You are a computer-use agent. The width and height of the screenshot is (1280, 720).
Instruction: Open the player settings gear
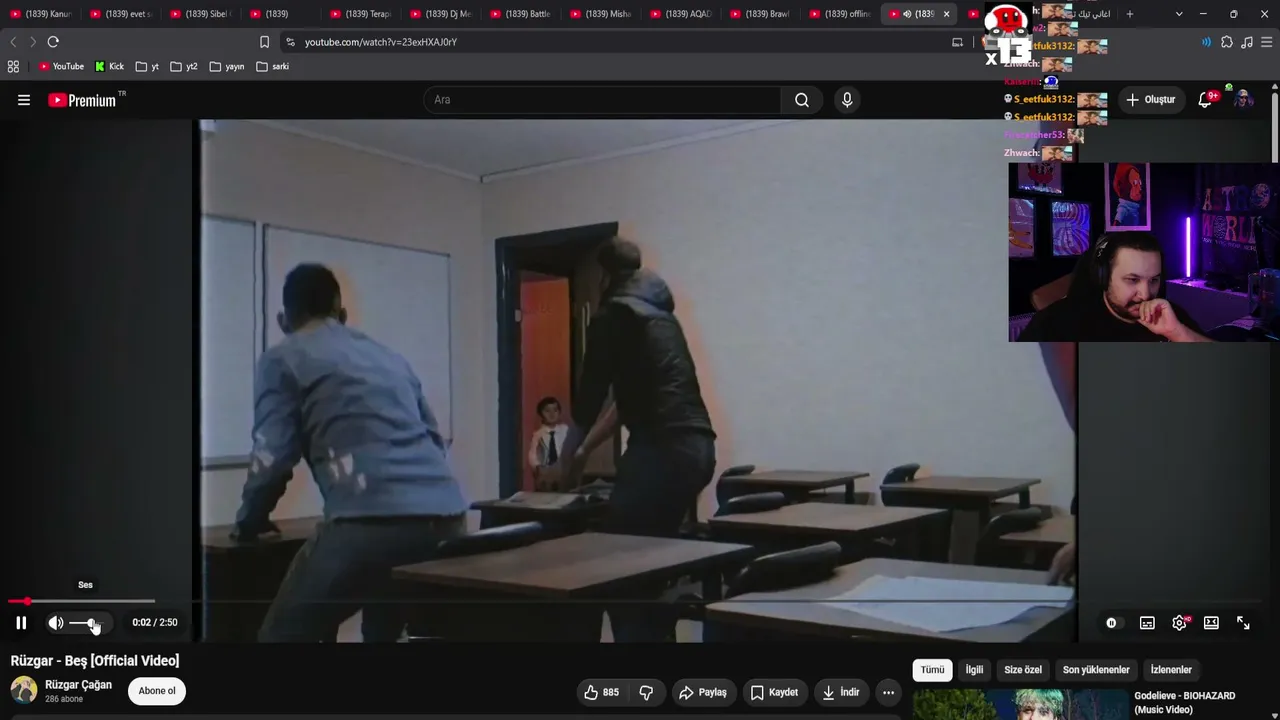(1180, 623)
